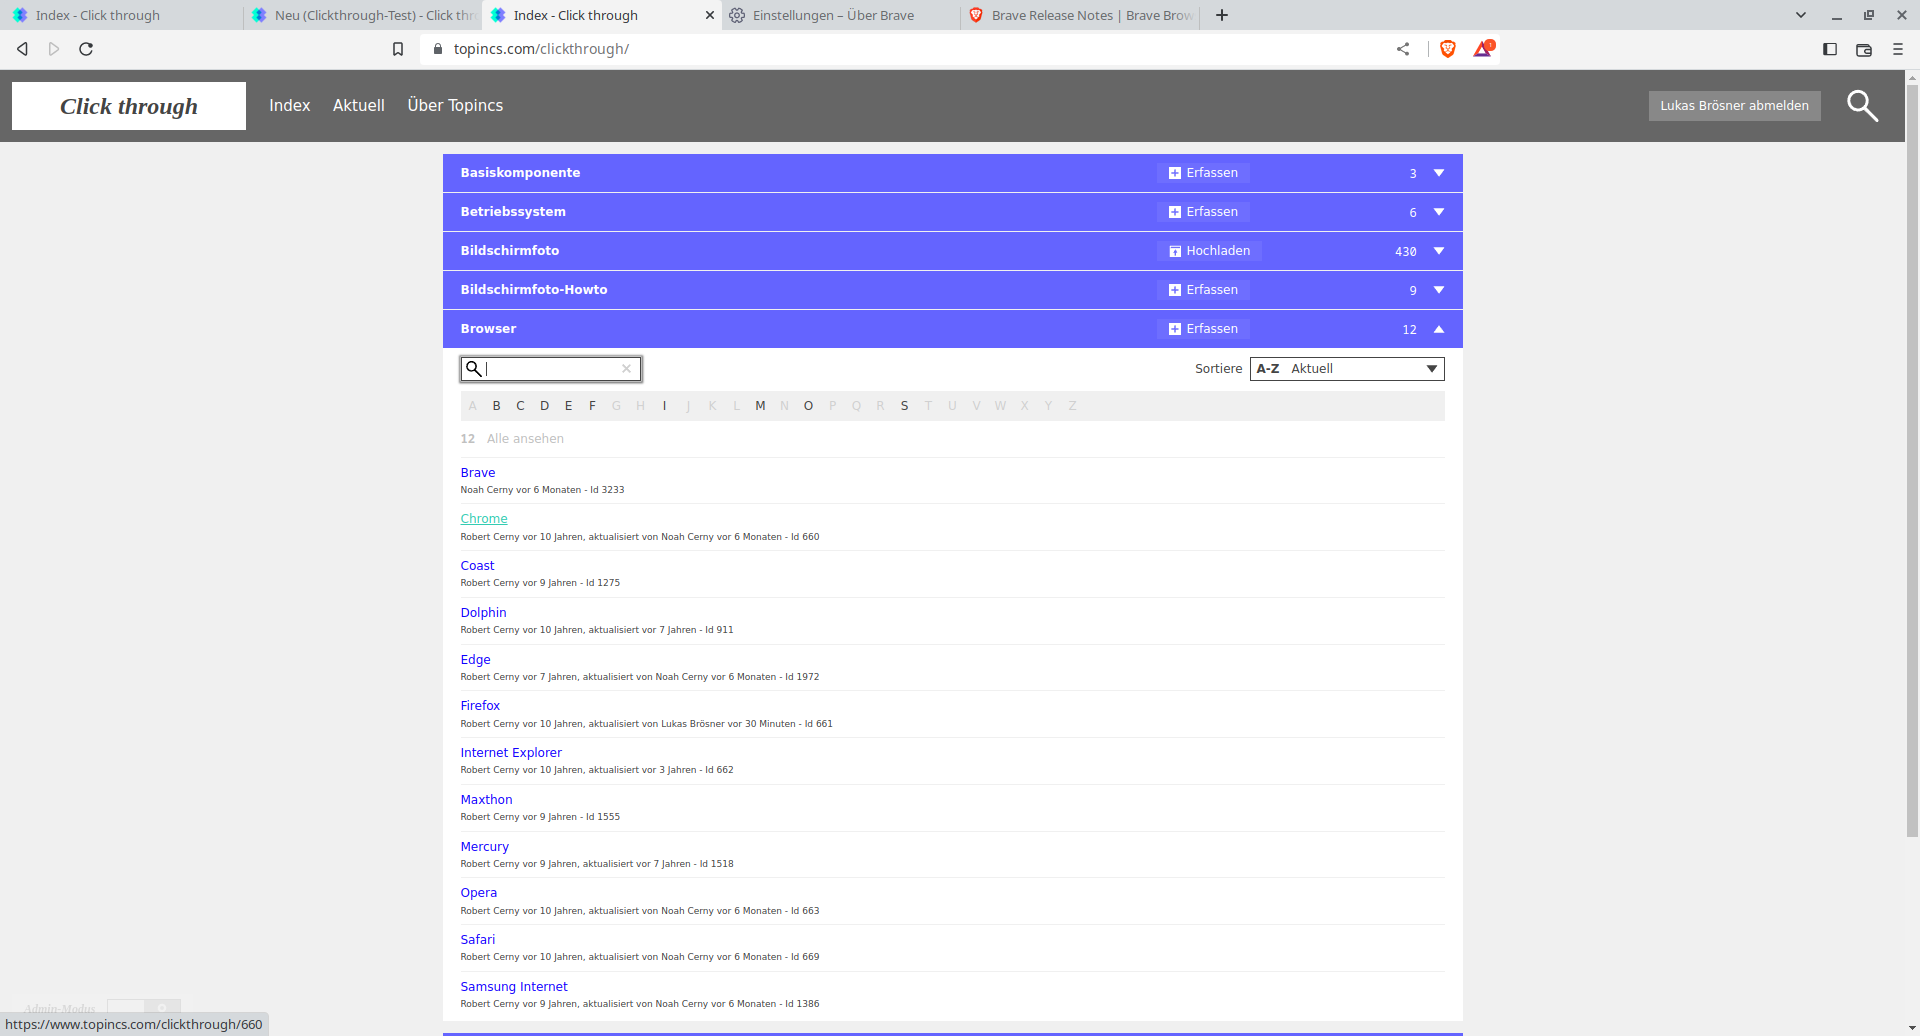Clear the browser filter search field

[x=626, y=369]
